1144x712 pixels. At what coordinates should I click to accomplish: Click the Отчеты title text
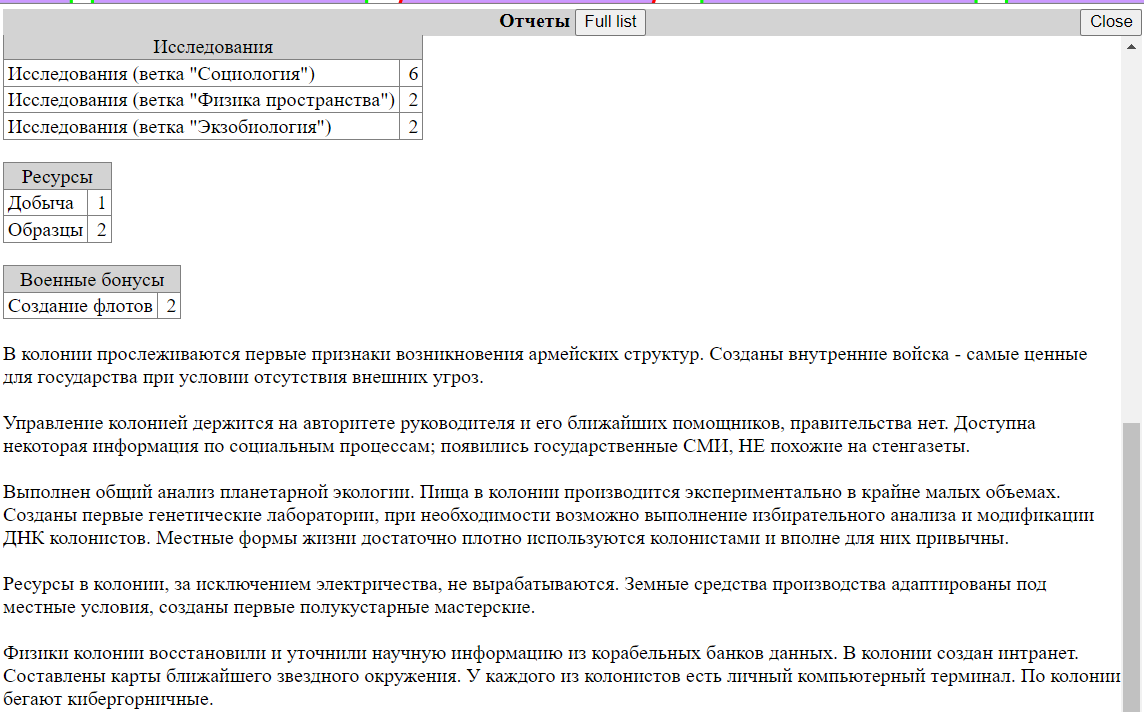point(534,22)
